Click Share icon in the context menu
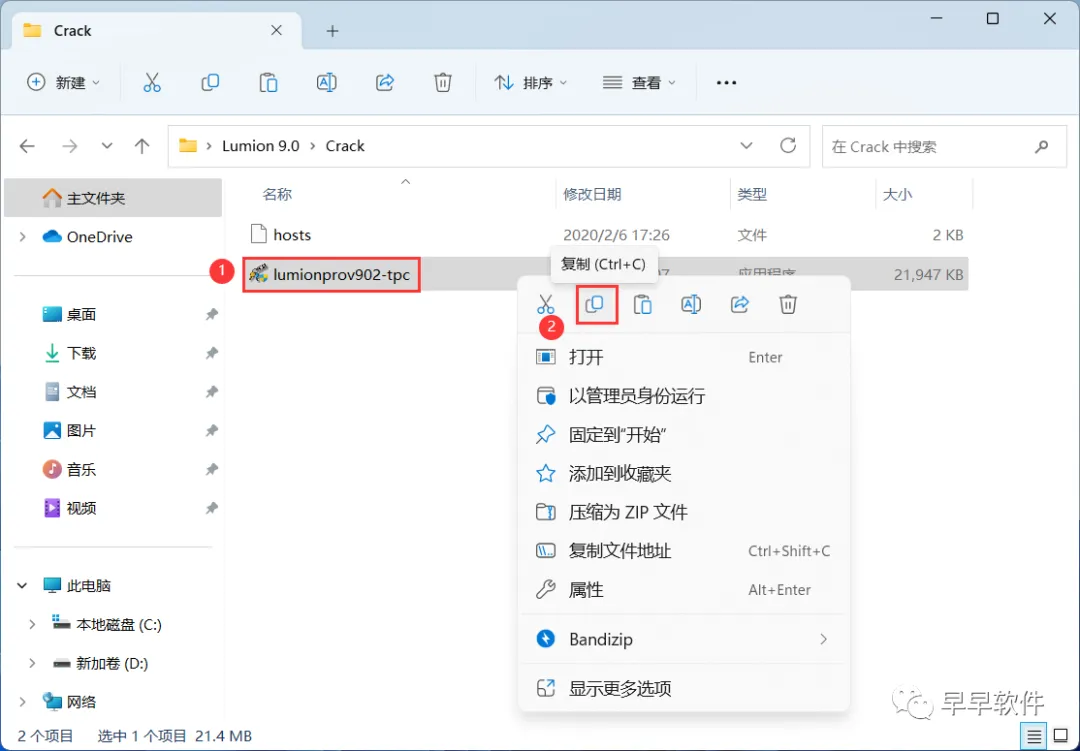Screen dimensions: 1080x751 [x=740, y=305]
